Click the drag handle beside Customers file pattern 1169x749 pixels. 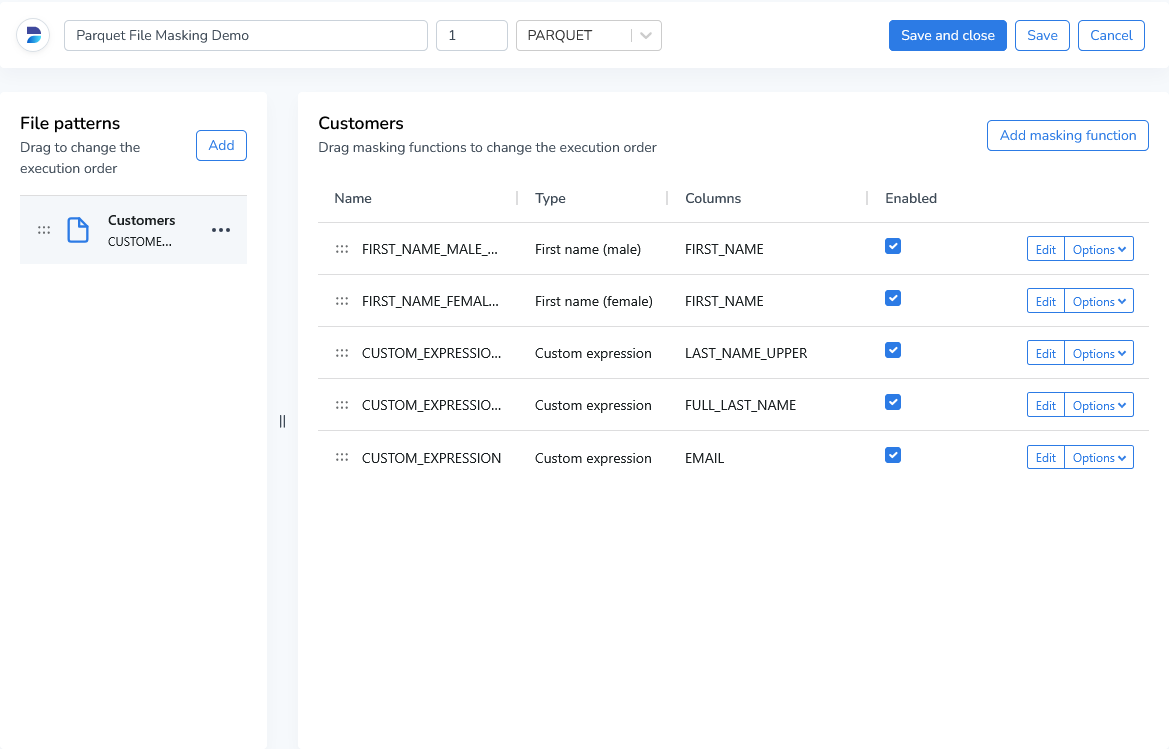click(44, 230)
